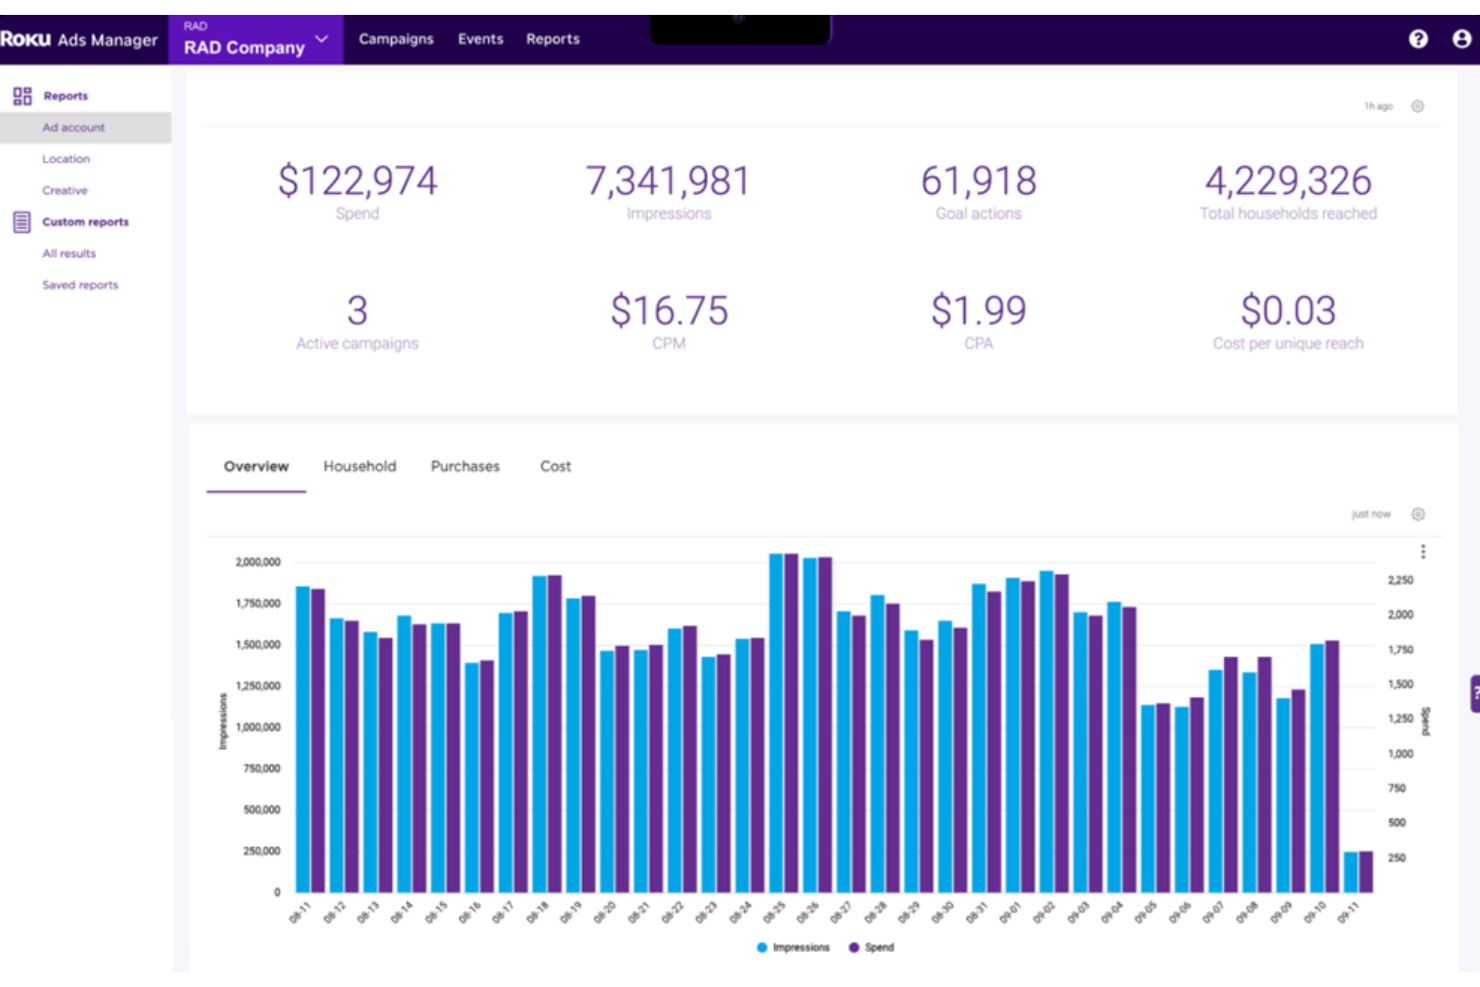Open Saved reports in sidebar
Viewport: 1480px width, 987px height.
pos(80,285)
